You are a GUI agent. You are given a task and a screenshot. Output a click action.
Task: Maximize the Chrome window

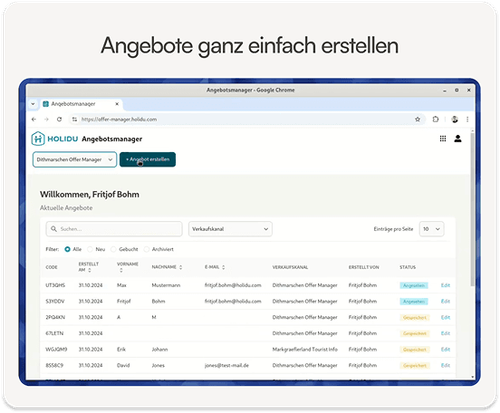pos(457,90)
